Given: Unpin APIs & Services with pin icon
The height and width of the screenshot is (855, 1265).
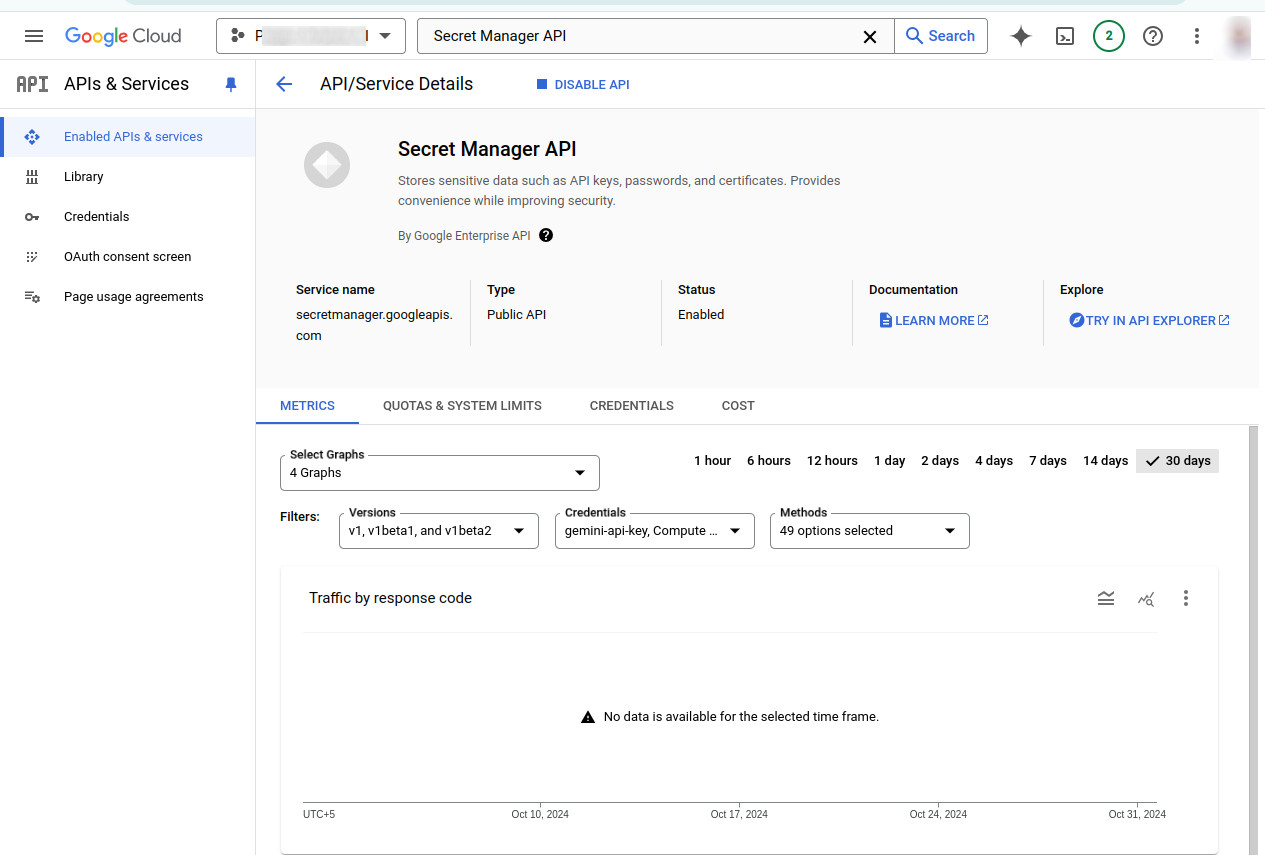Looking at the screenshot, I should 231,84.
